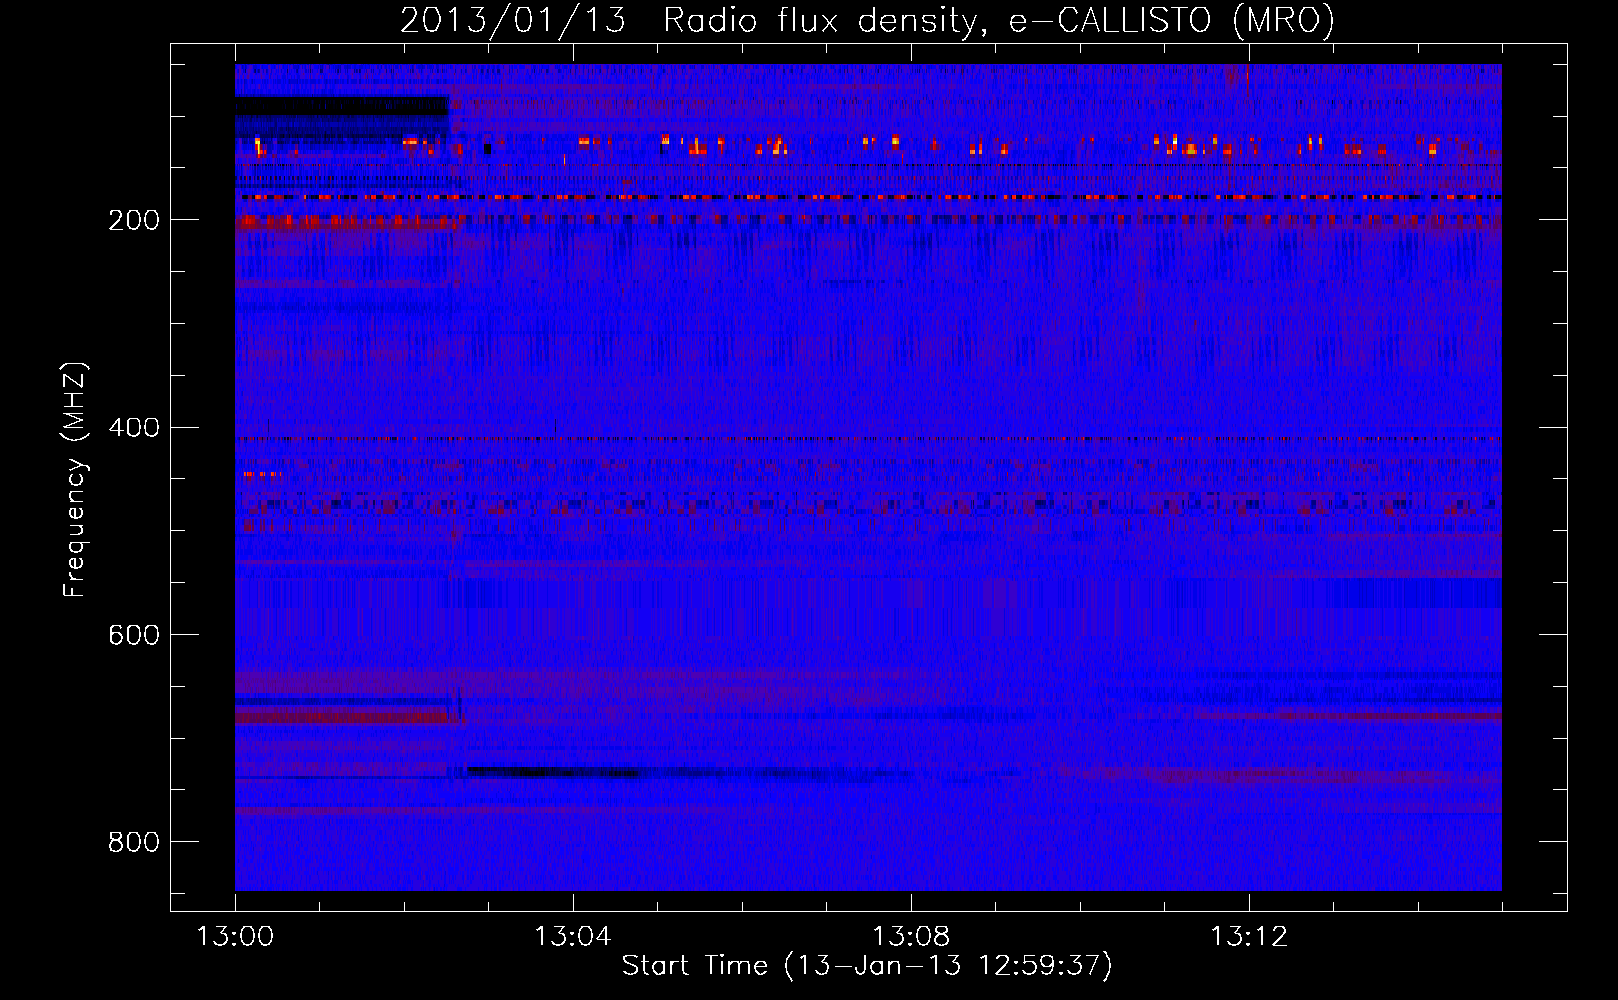Click the '400' frequency tick label
This screenshot has width=1618, height=1000.
(134, 428)
